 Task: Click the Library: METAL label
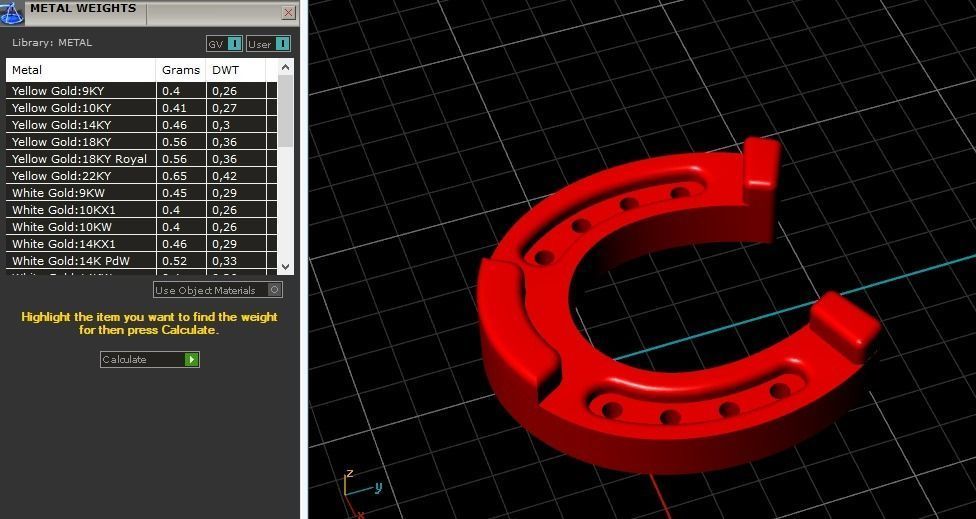point(52,43)
